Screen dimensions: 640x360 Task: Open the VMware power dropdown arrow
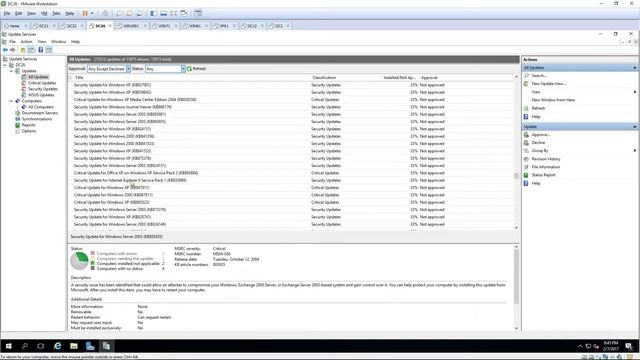(x=92, y=13)
